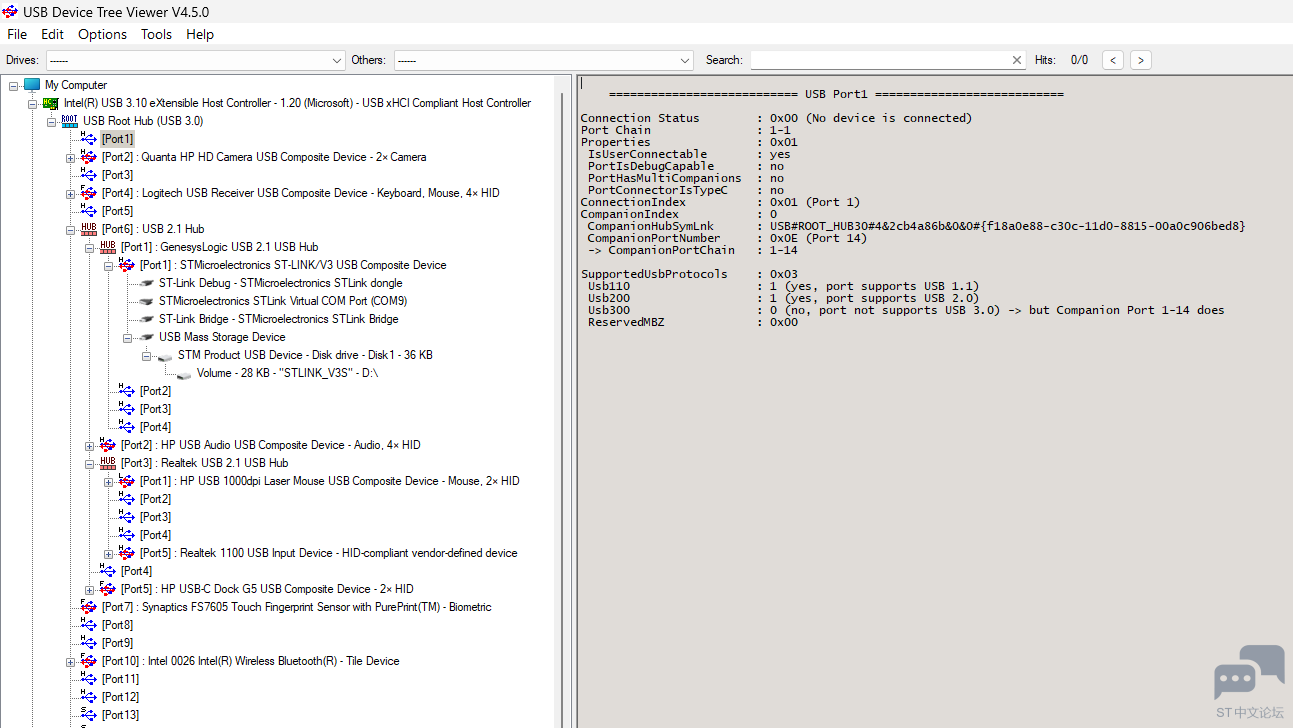Open the Edit menu
The width and height of the screenshot is (1293, 728).
click(x=52, y=34)
